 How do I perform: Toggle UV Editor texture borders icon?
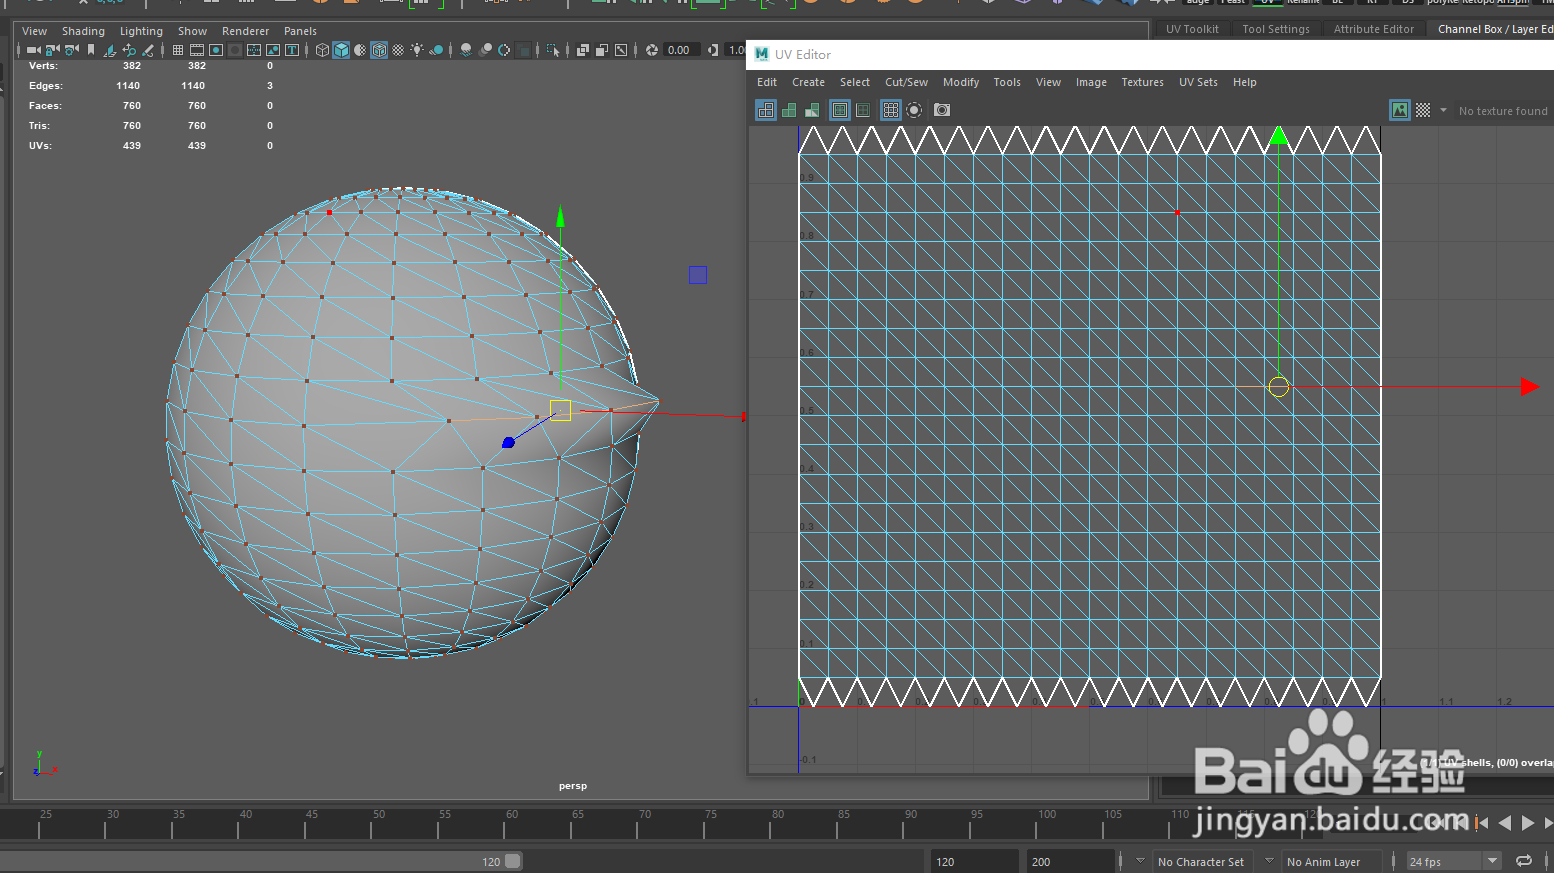pyautogui.click(x=840, y=110)
